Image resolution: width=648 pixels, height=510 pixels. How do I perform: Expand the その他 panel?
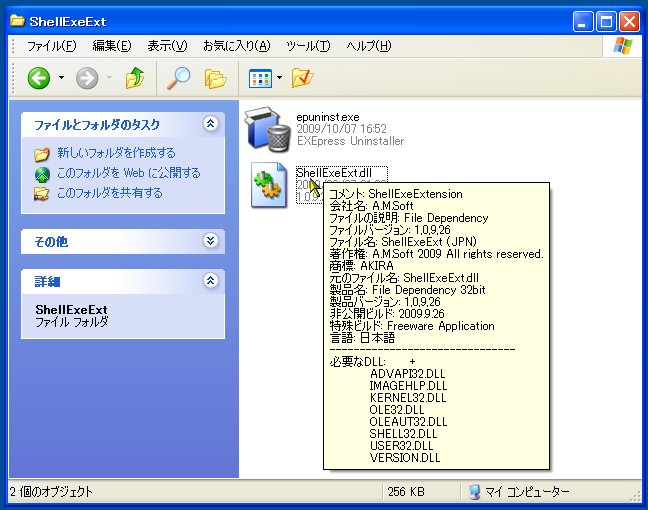211,241
